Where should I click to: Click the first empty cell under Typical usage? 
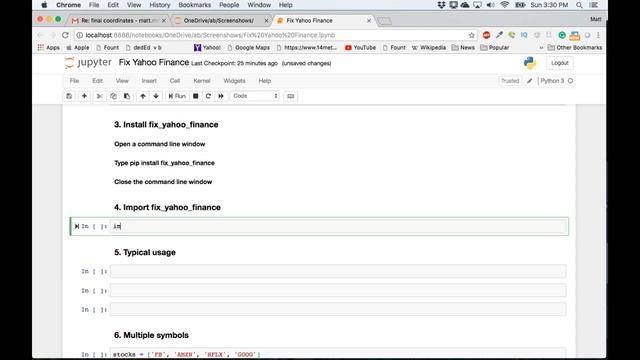(338, 271)
